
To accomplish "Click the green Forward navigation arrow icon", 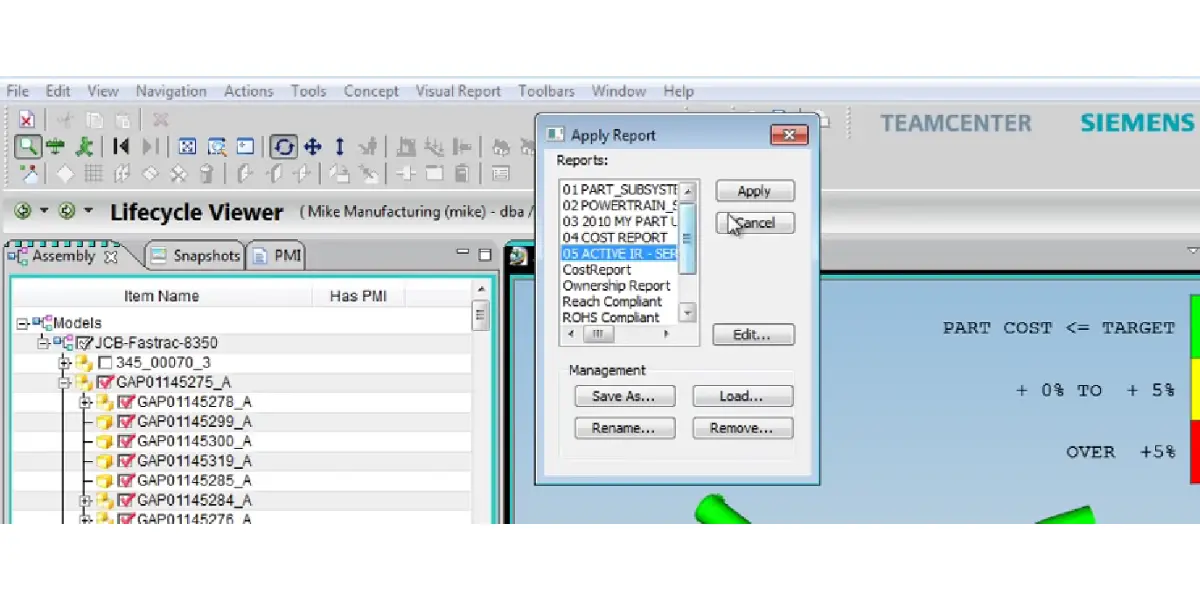I will [67, 211].
